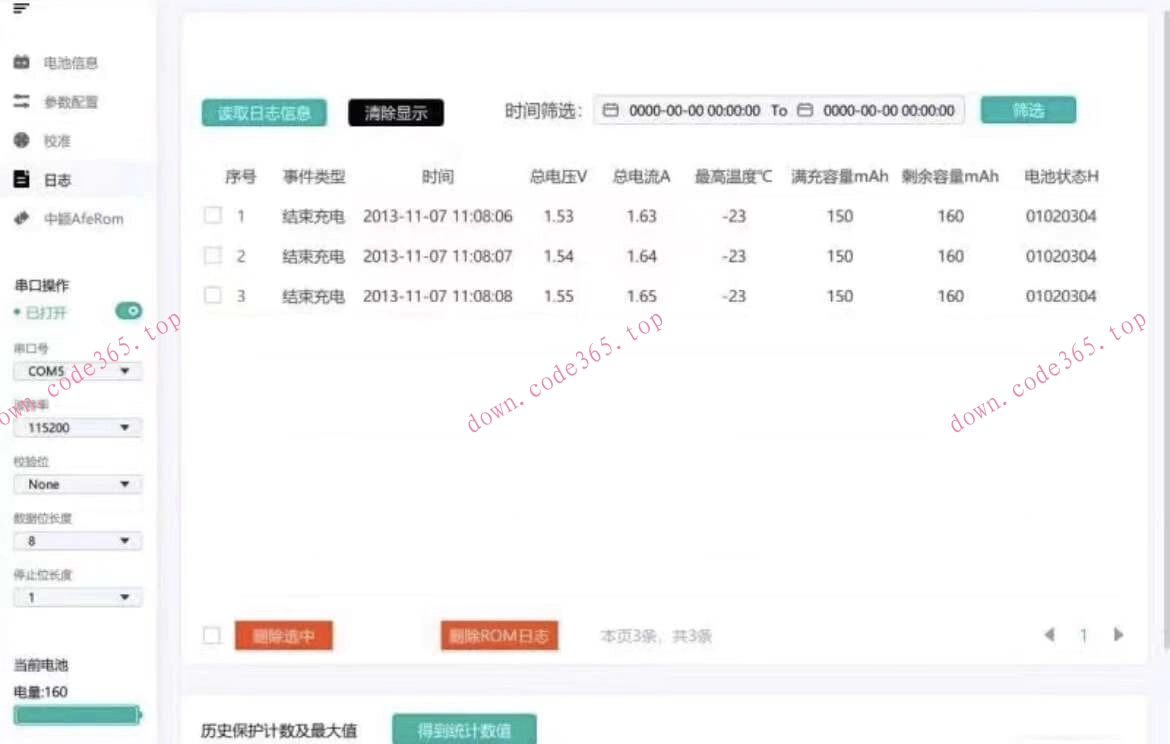Image resolution: width=1170 pixels, height=744 pixels.
Task: Check the checkbox for log row 1
Action: tap(212, 214)
